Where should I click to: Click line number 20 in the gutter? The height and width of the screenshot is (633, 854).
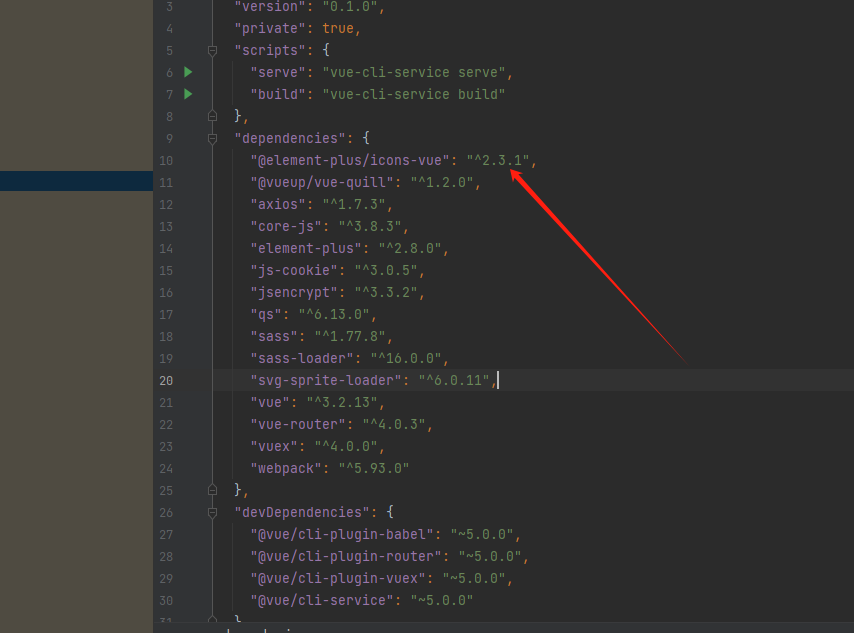(166, 381)
